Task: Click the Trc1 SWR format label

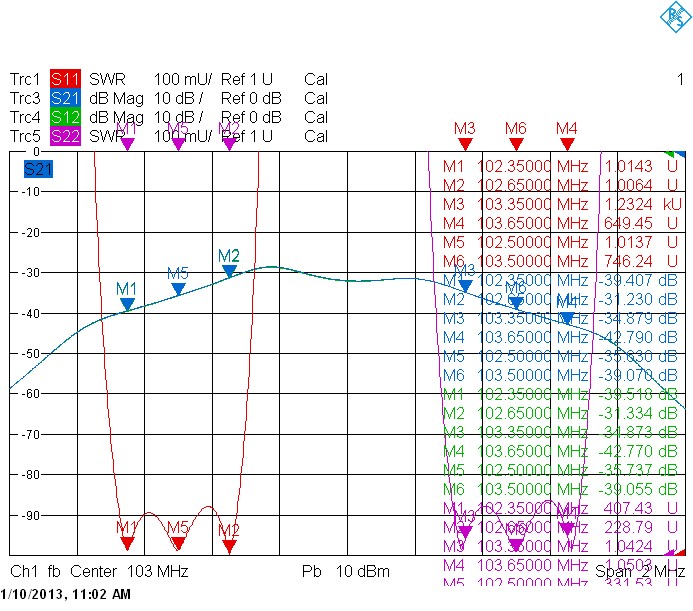Action: [x=107, y=79]
